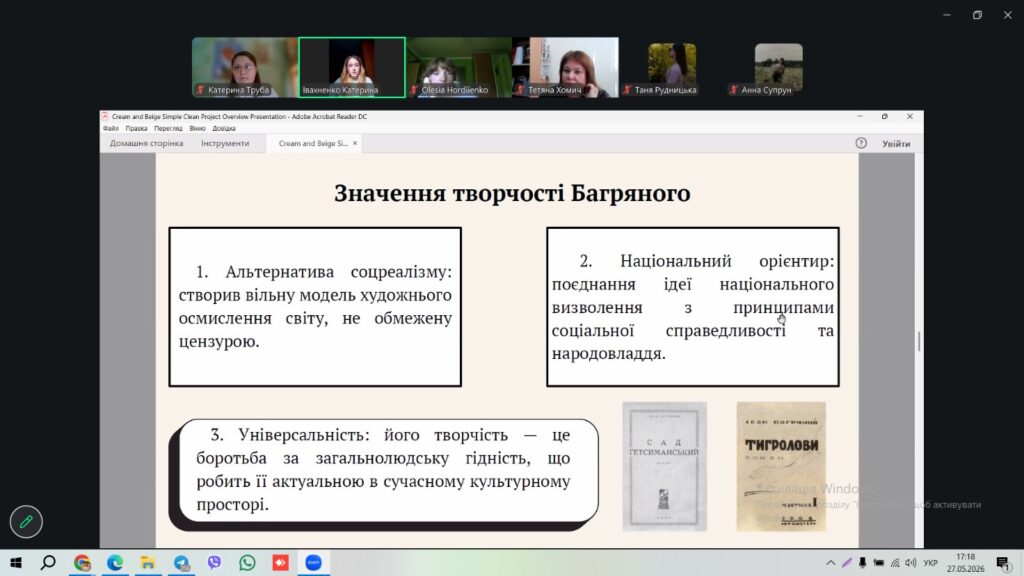
Task: Switch keyboard language УКР indicator
Action: click(x=931, y=562)
